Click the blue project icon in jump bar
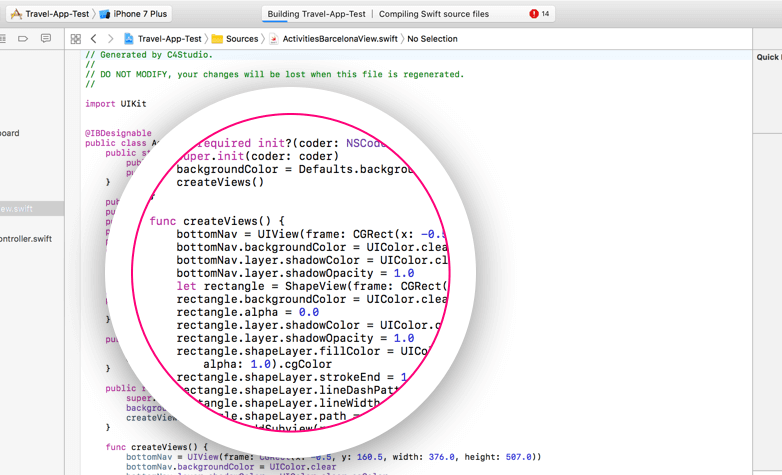The width and height of the screenshot is (782, 475). tap(129, 38)
